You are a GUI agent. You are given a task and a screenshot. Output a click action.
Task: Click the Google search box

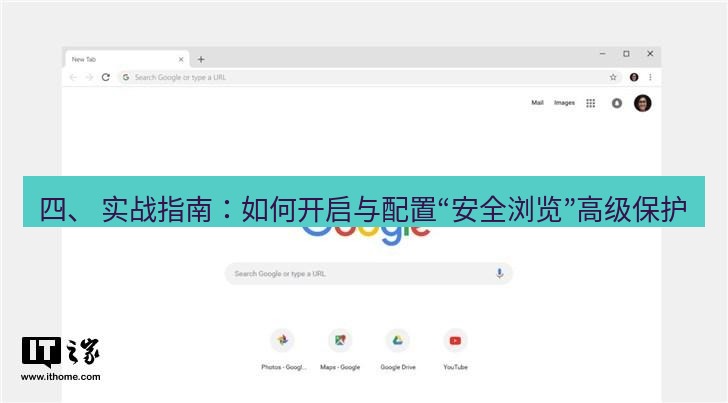[x=369, y=273]
